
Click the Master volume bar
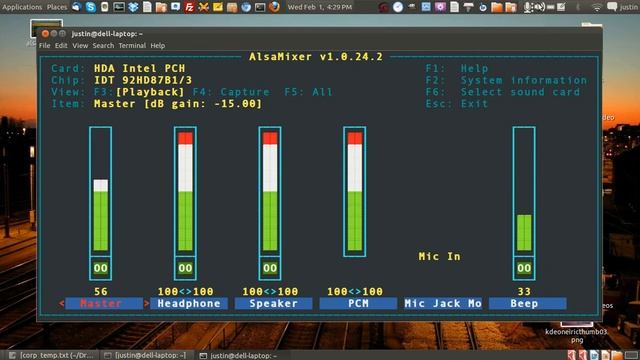100,191
